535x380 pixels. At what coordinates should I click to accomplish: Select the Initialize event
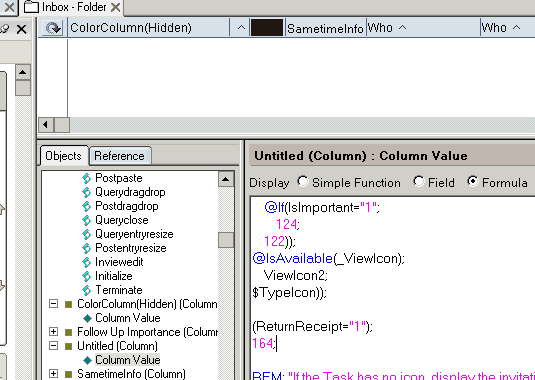coord(114,276)
